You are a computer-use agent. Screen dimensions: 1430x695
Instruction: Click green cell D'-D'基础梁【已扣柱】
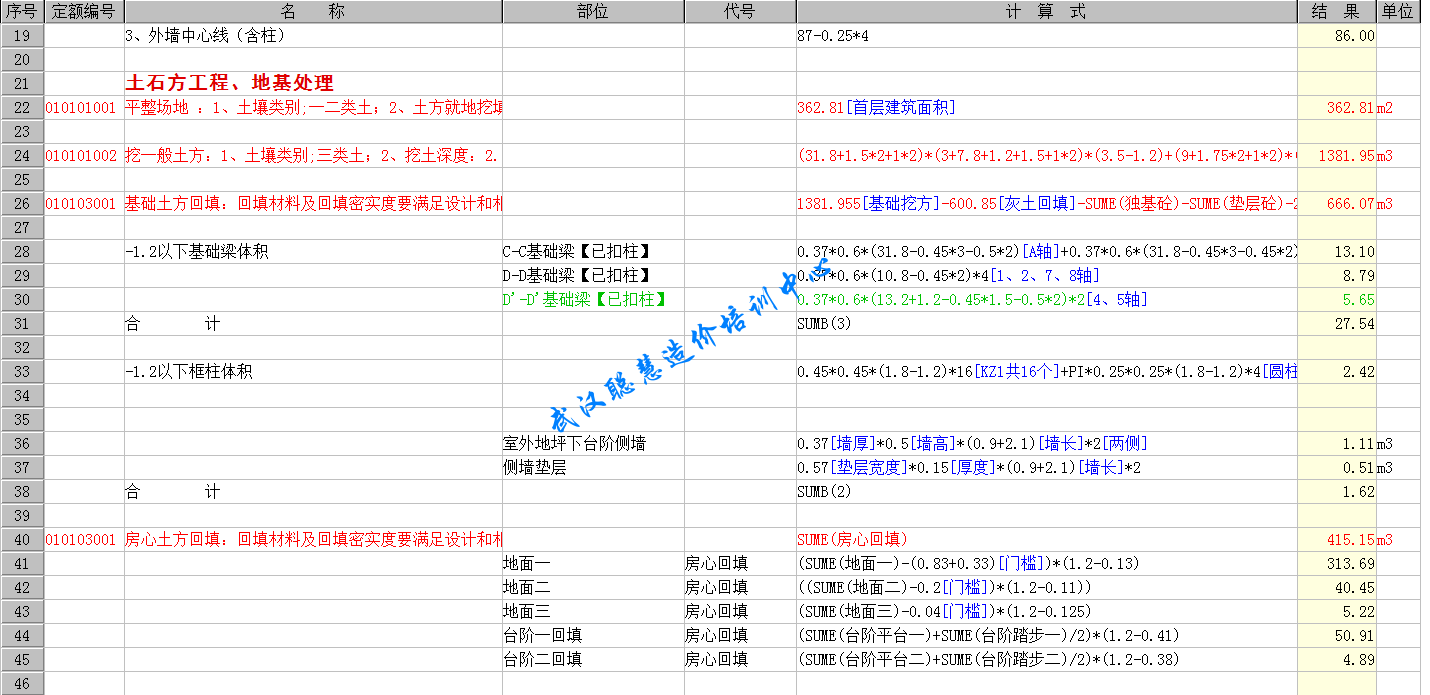tap(593, 300)
